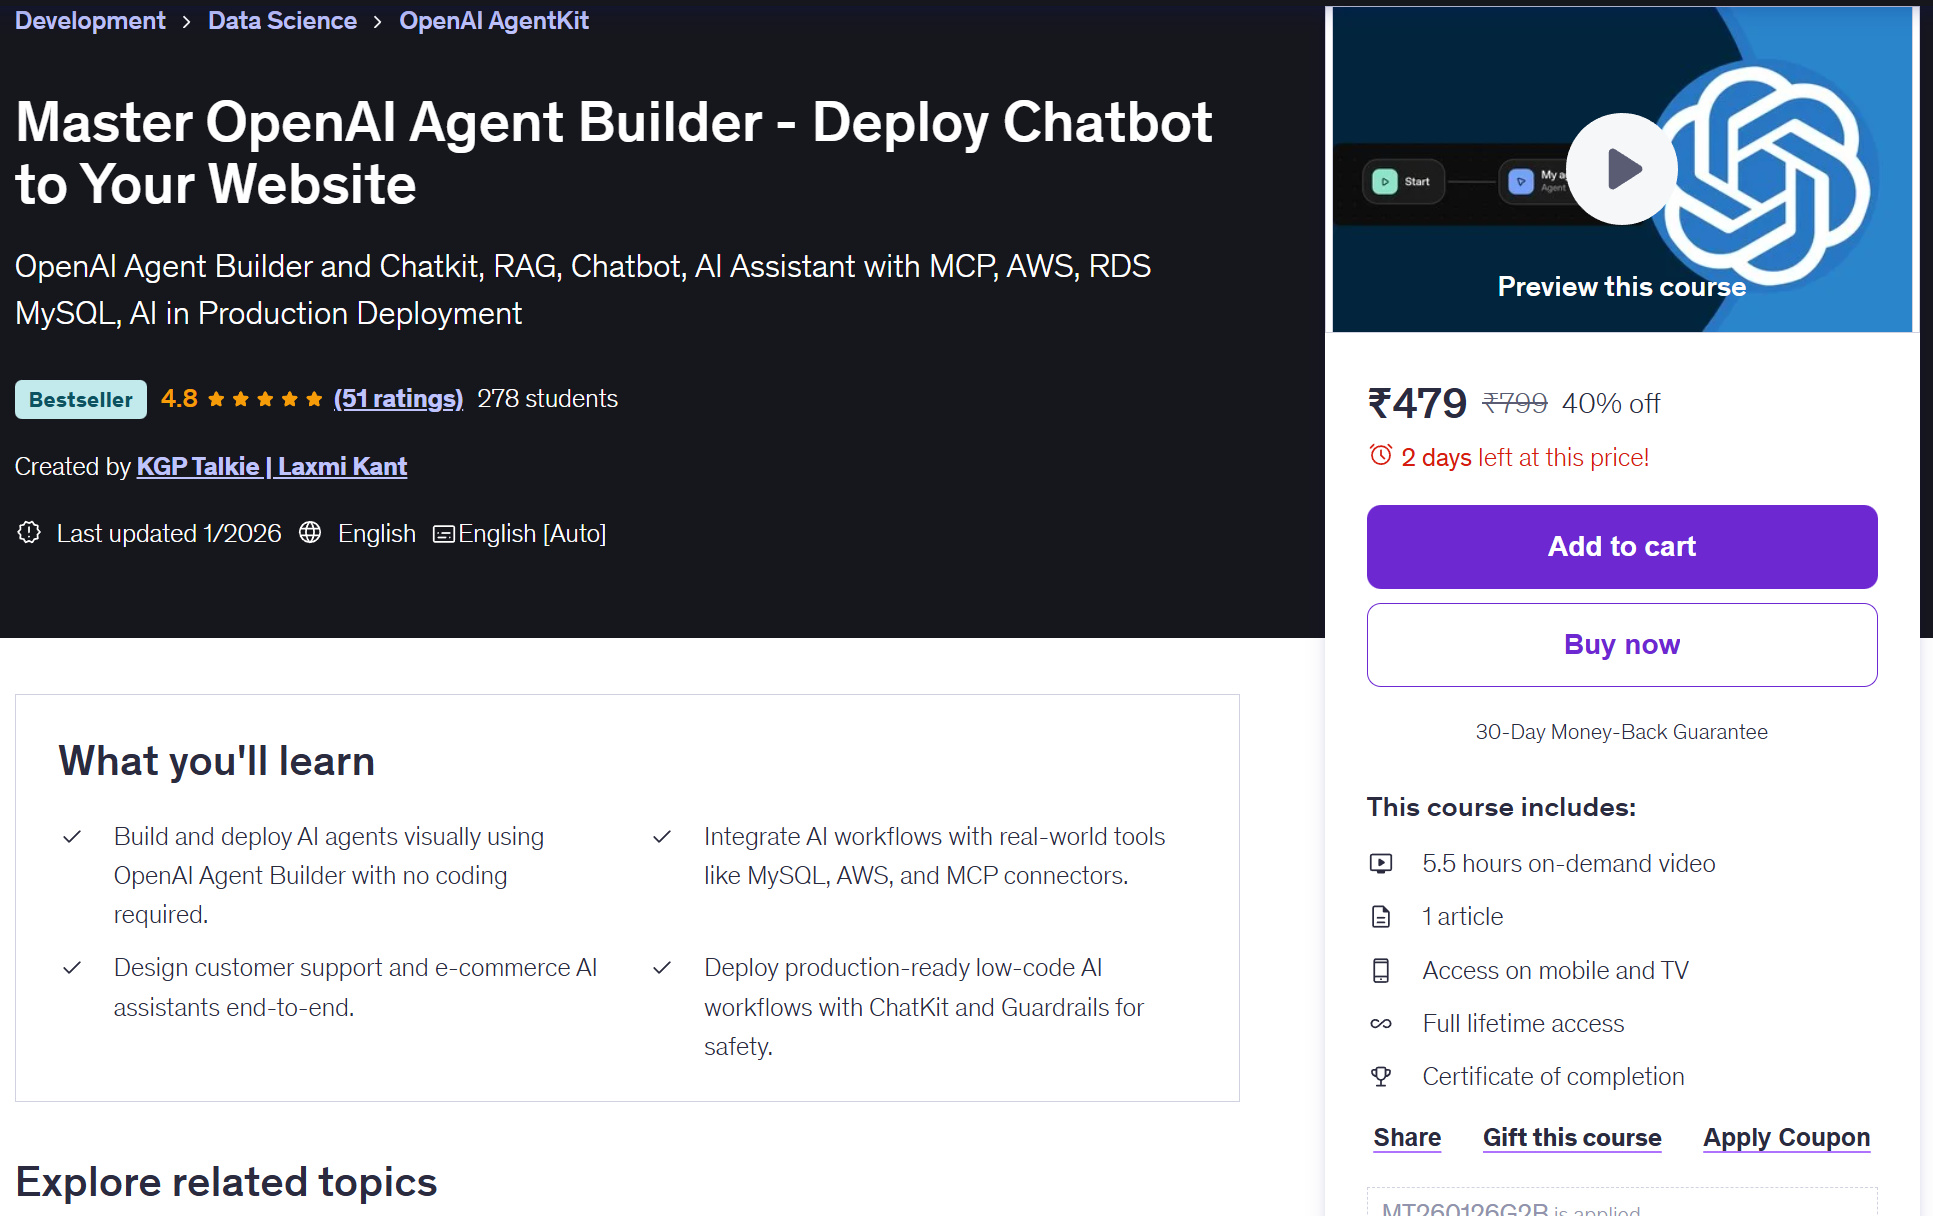Click the mobile and TV access icon
This screenshot has height=1216, width=1933.
pyautogui.click(x=1382, y=970)
